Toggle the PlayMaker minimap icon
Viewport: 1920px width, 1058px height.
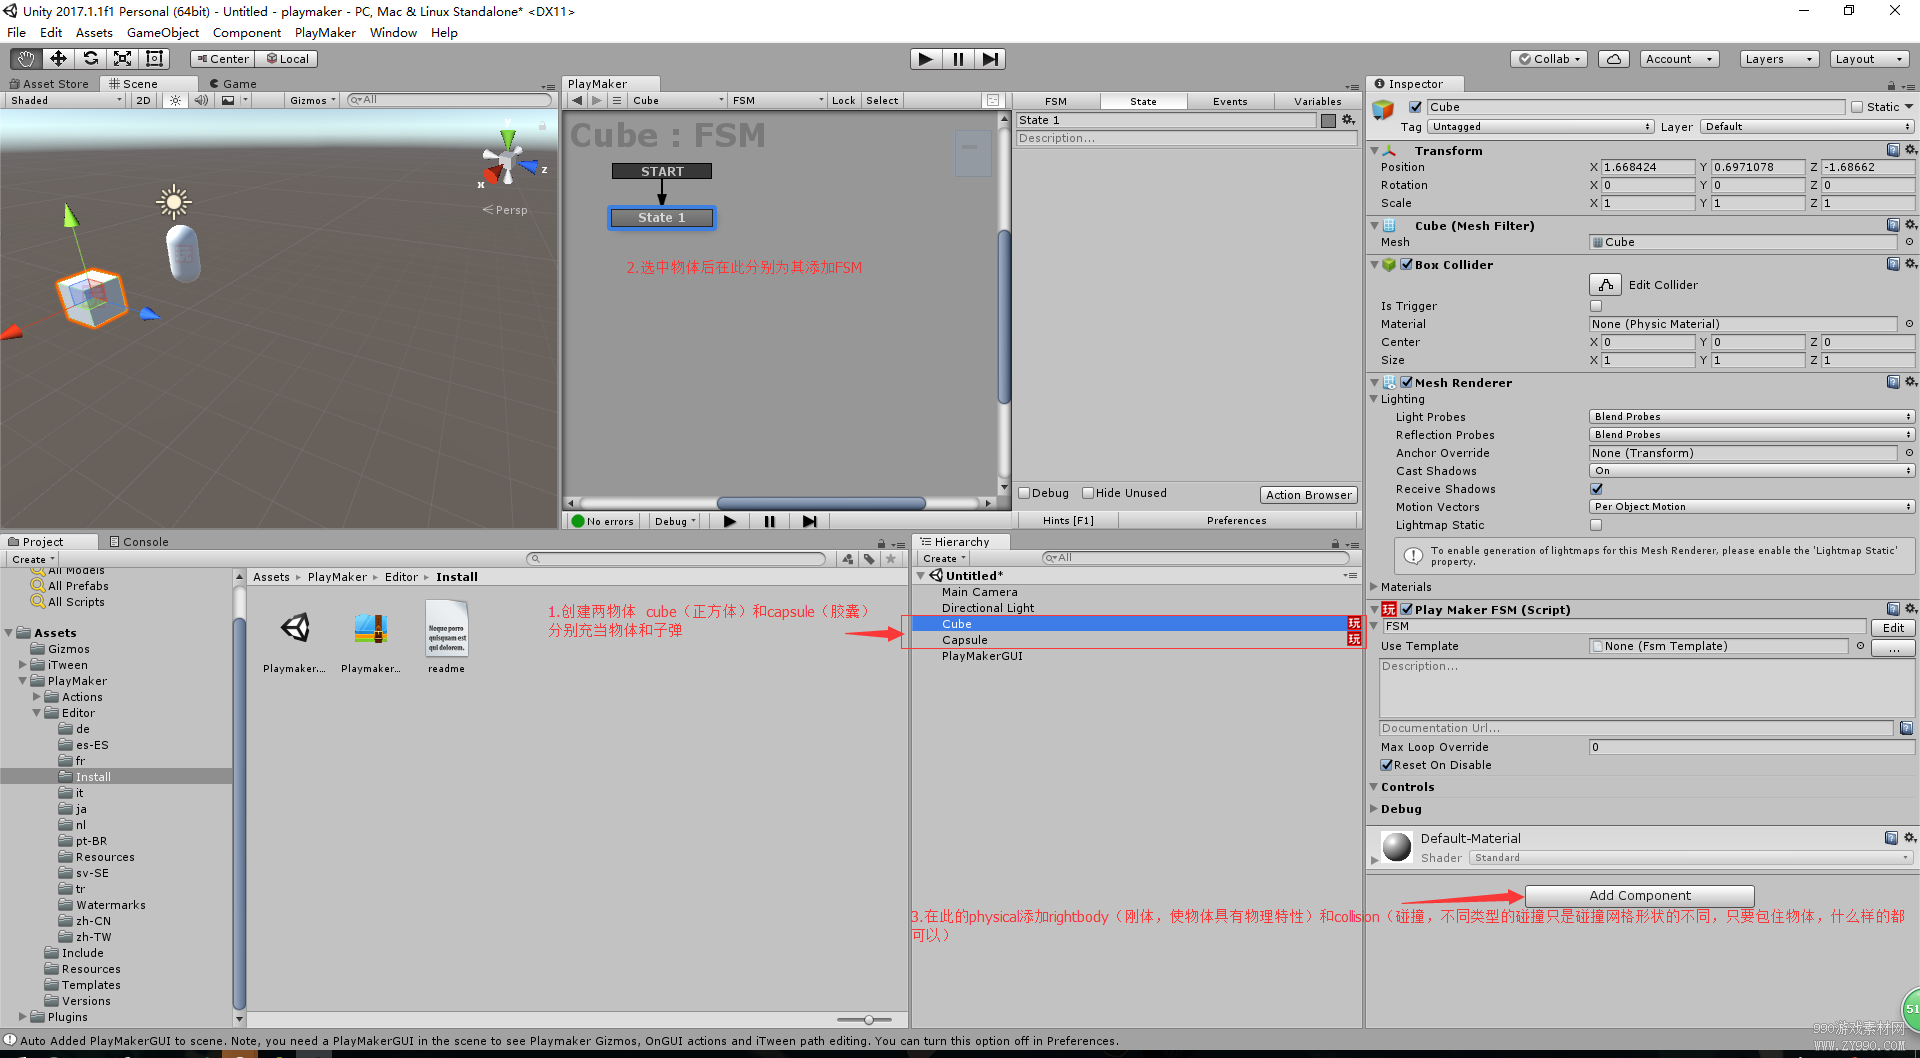992,100
